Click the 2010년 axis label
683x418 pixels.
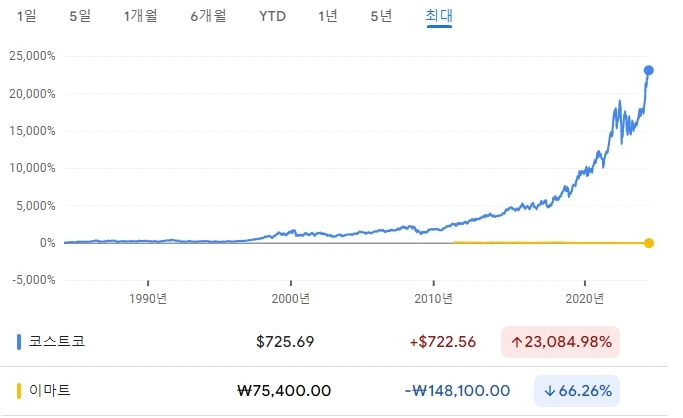433,299
